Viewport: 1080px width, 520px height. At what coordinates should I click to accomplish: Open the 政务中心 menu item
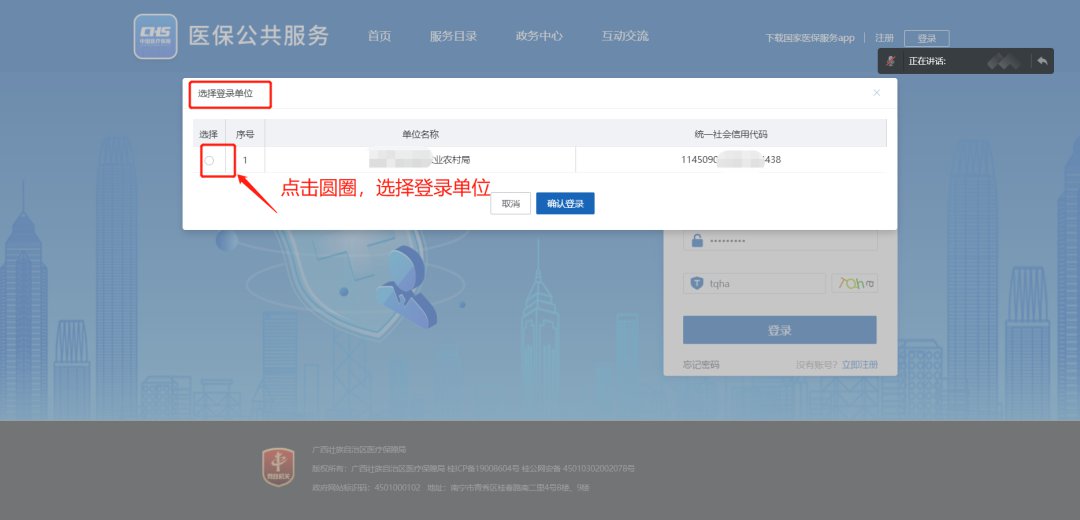[539, 36]
